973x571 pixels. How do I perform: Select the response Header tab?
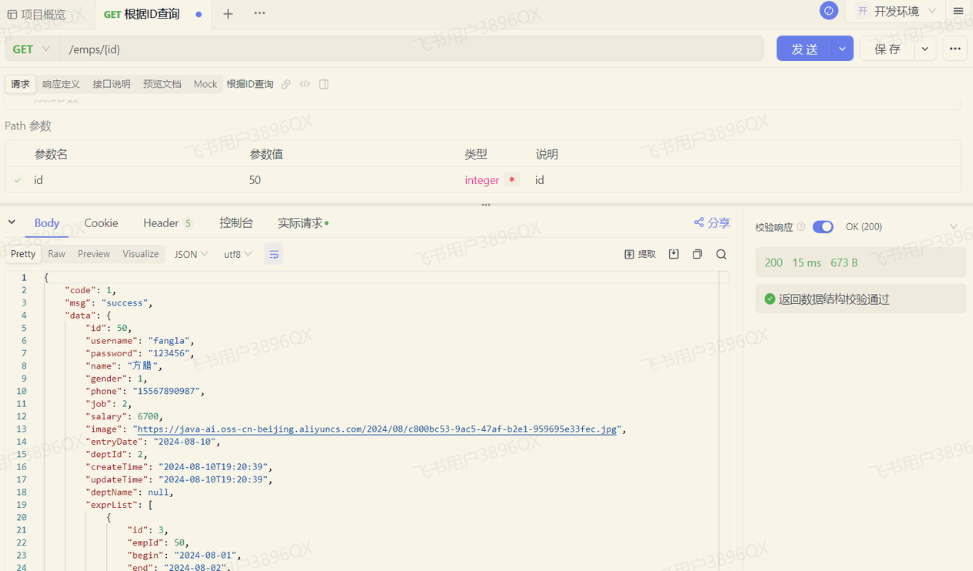(x=168, y=223)
